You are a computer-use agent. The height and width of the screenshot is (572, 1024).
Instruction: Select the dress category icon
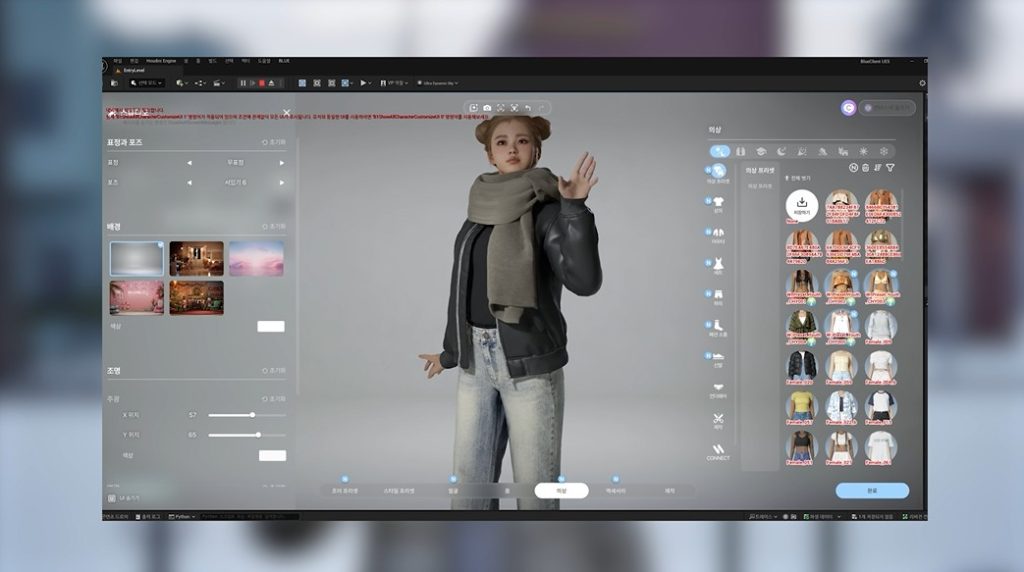(718, 264)
